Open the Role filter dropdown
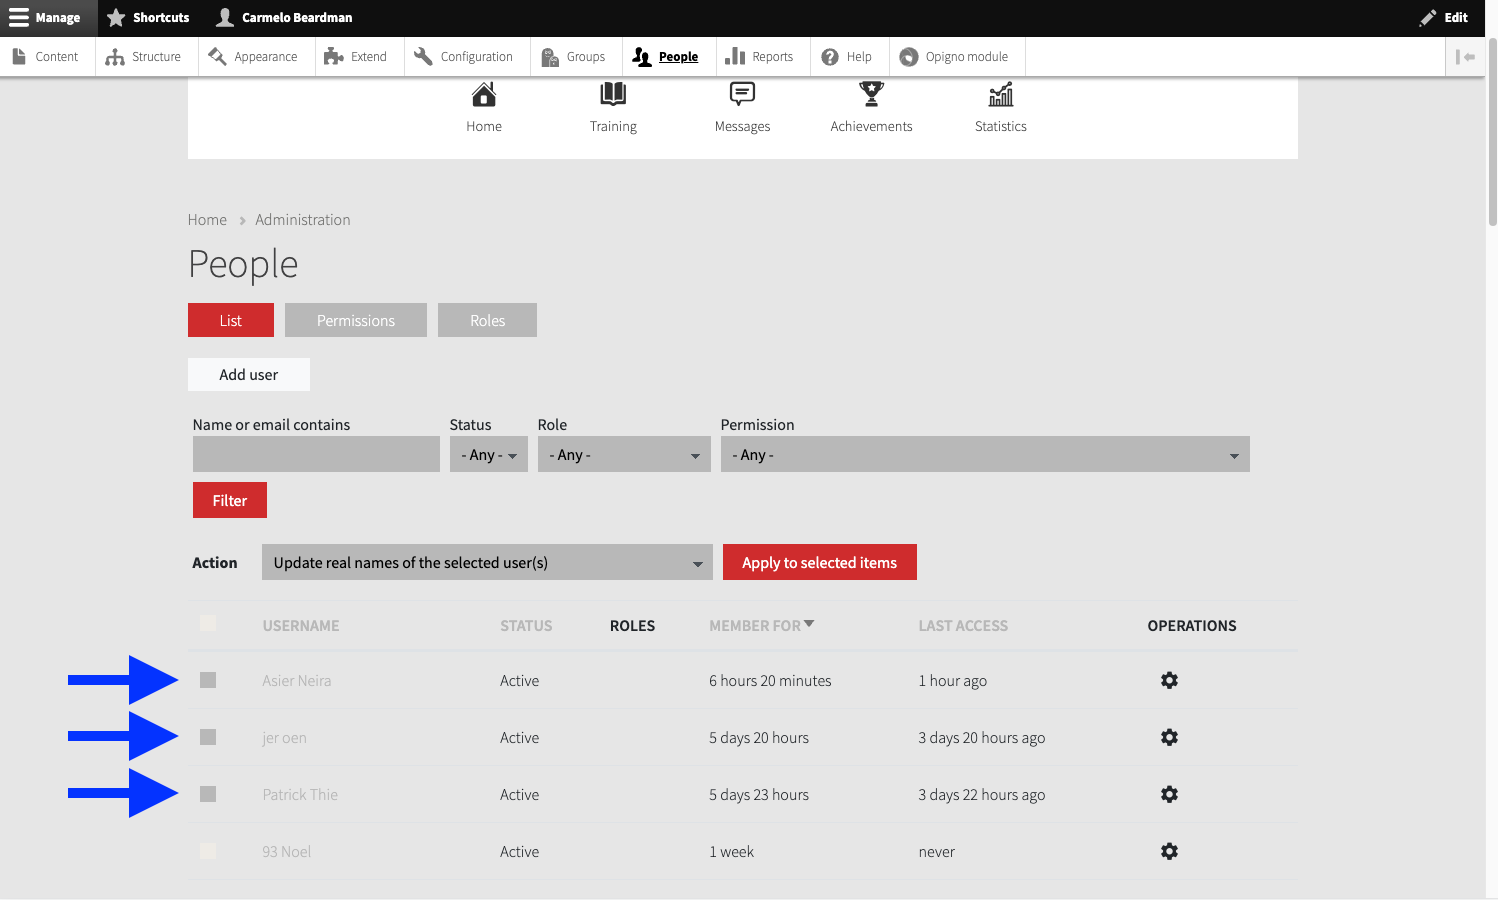The height and width of the screenshot is (900, 1498). [624, 454]
